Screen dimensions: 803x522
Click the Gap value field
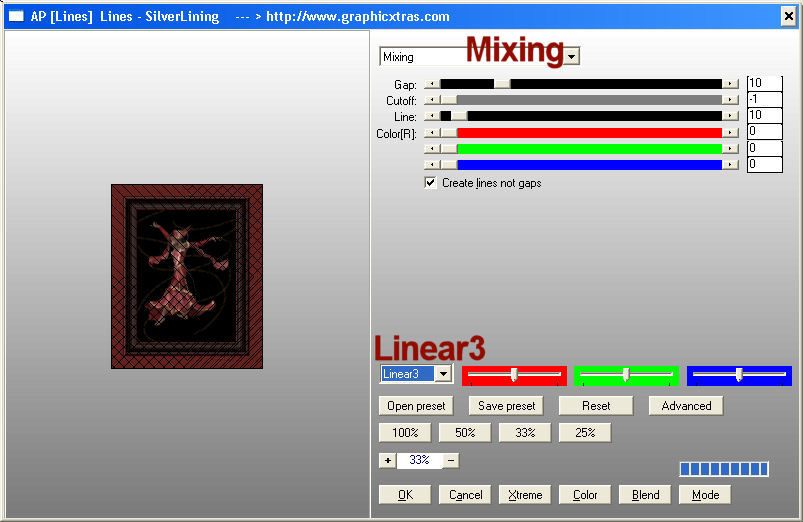click(765, 83)
